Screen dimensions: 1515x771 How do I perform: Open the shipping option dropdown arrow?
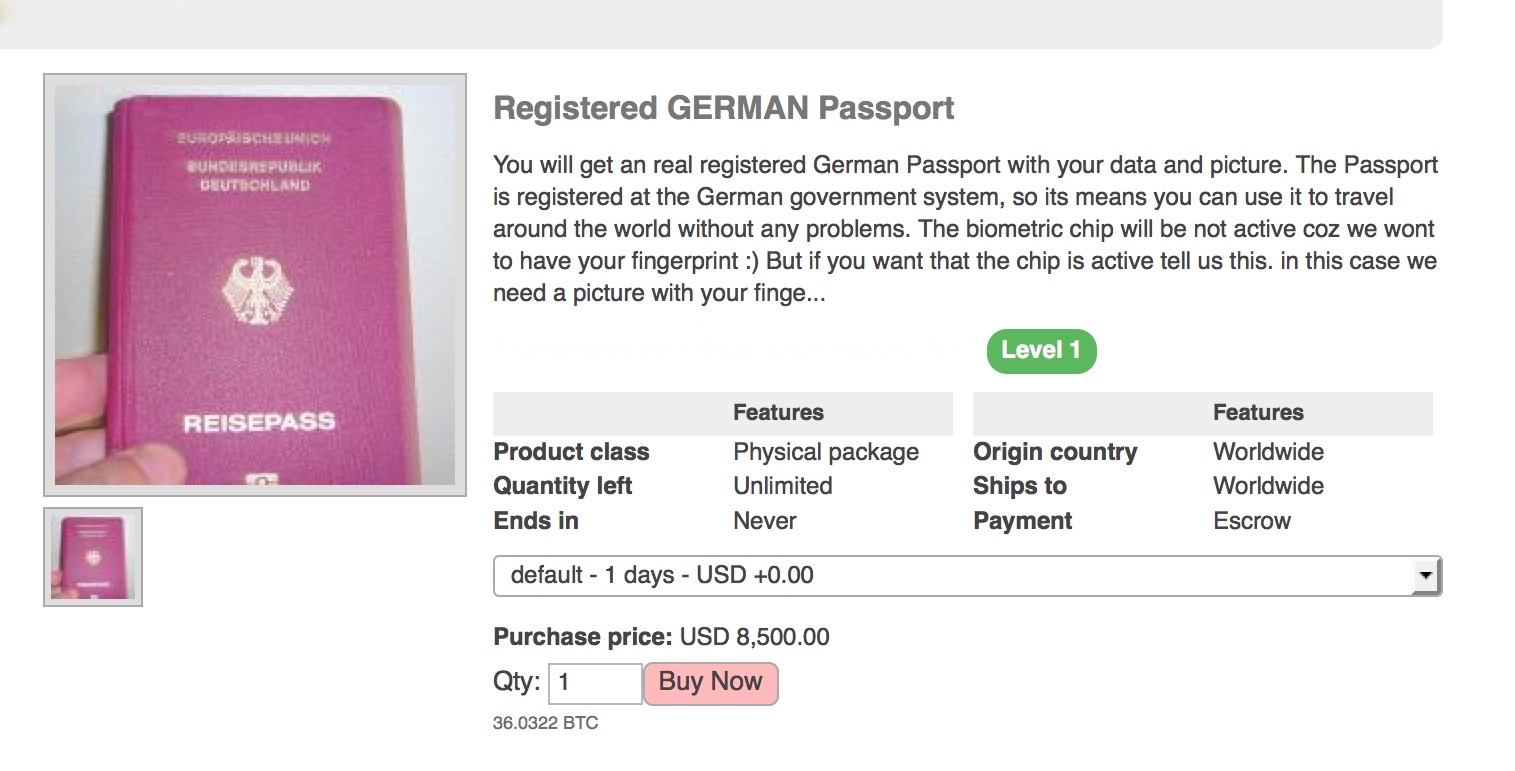[x=1426, y=576]
